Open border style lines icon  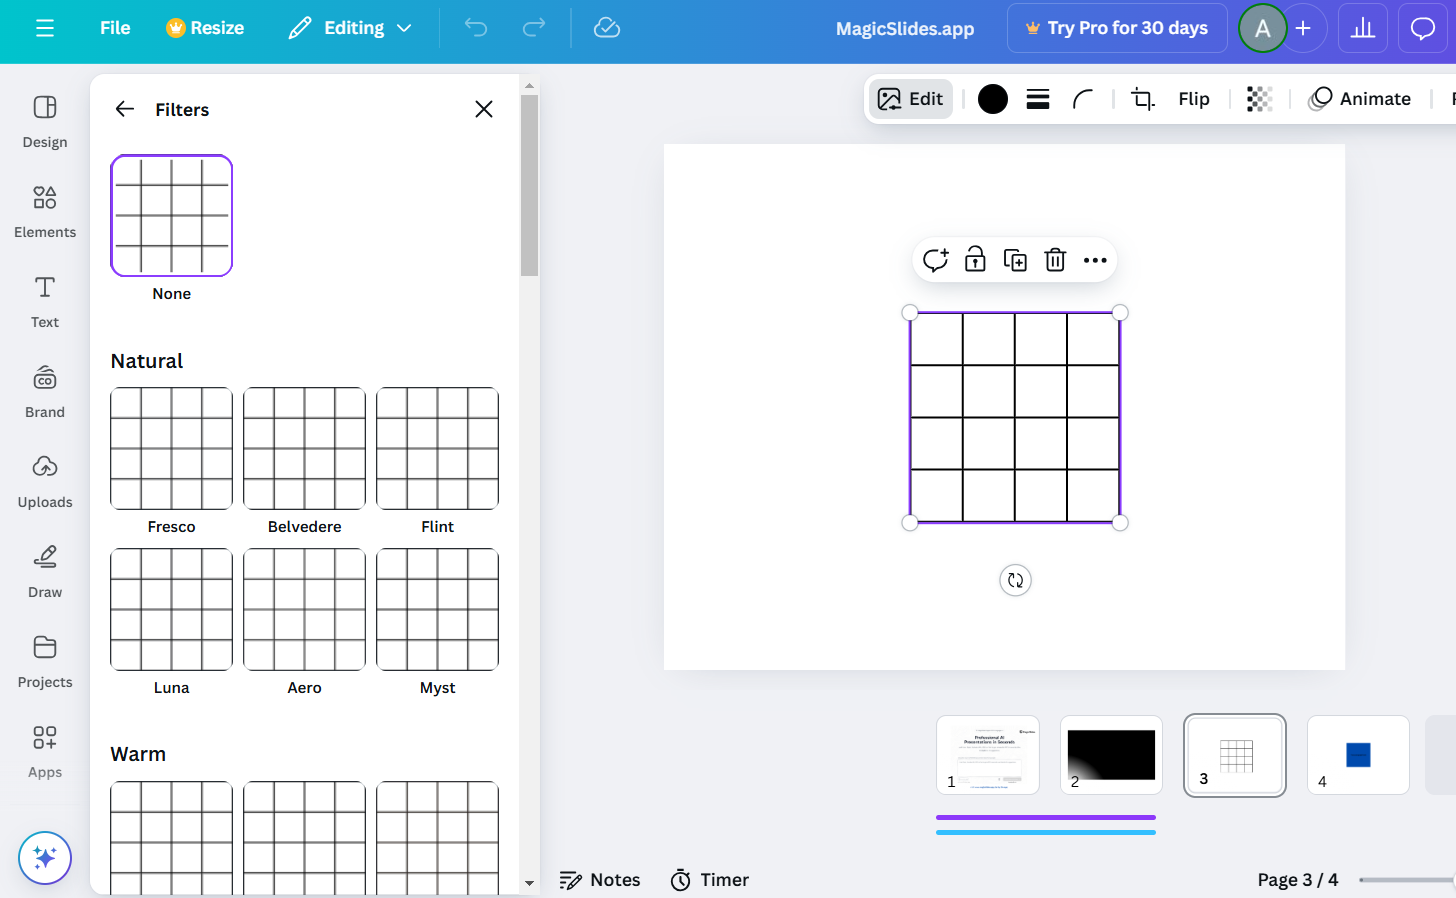pos(1038,99)
